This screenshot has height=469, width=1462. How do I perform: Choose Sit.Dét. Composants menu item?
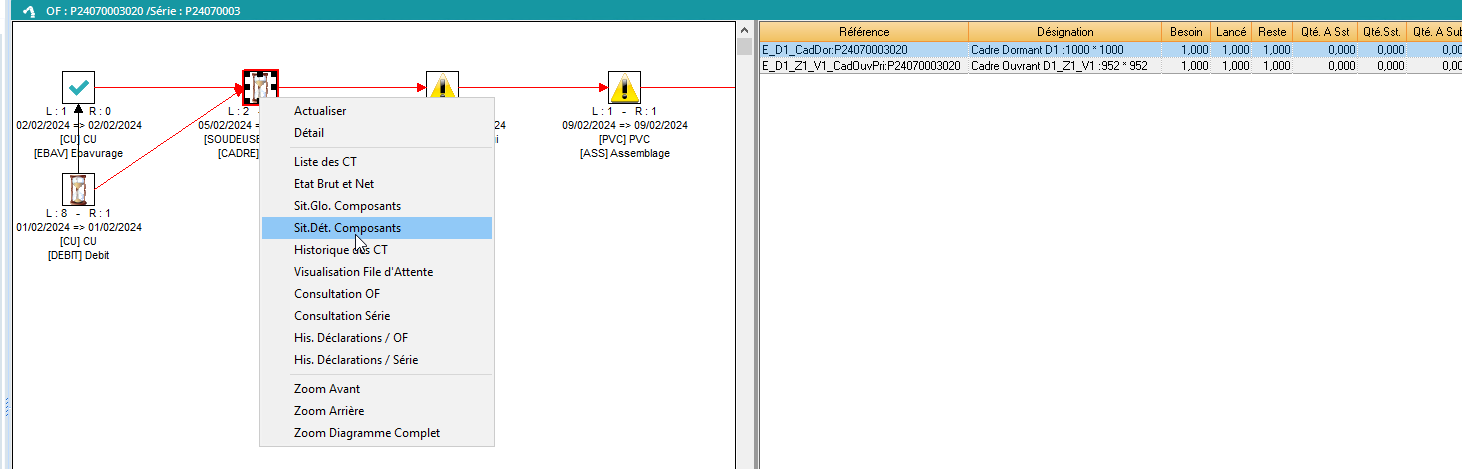click(x=347, y=228)
